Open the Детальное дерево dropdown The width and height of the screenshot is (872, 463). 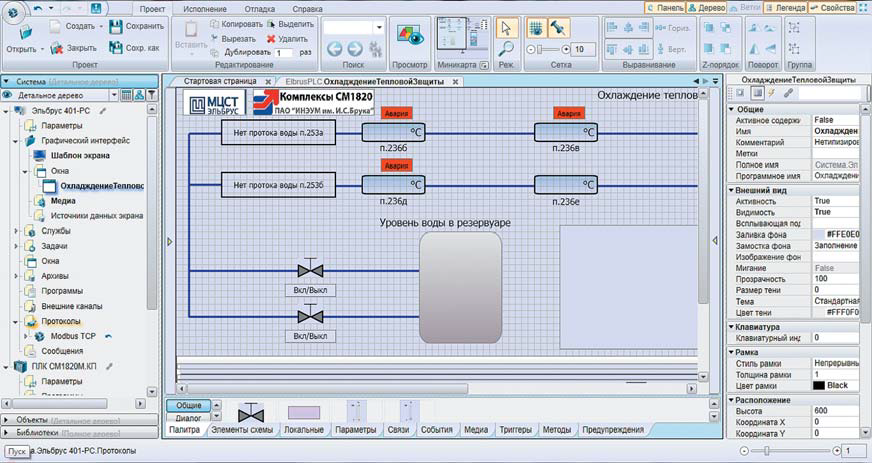pyautogui.click(x=113, y=96)
